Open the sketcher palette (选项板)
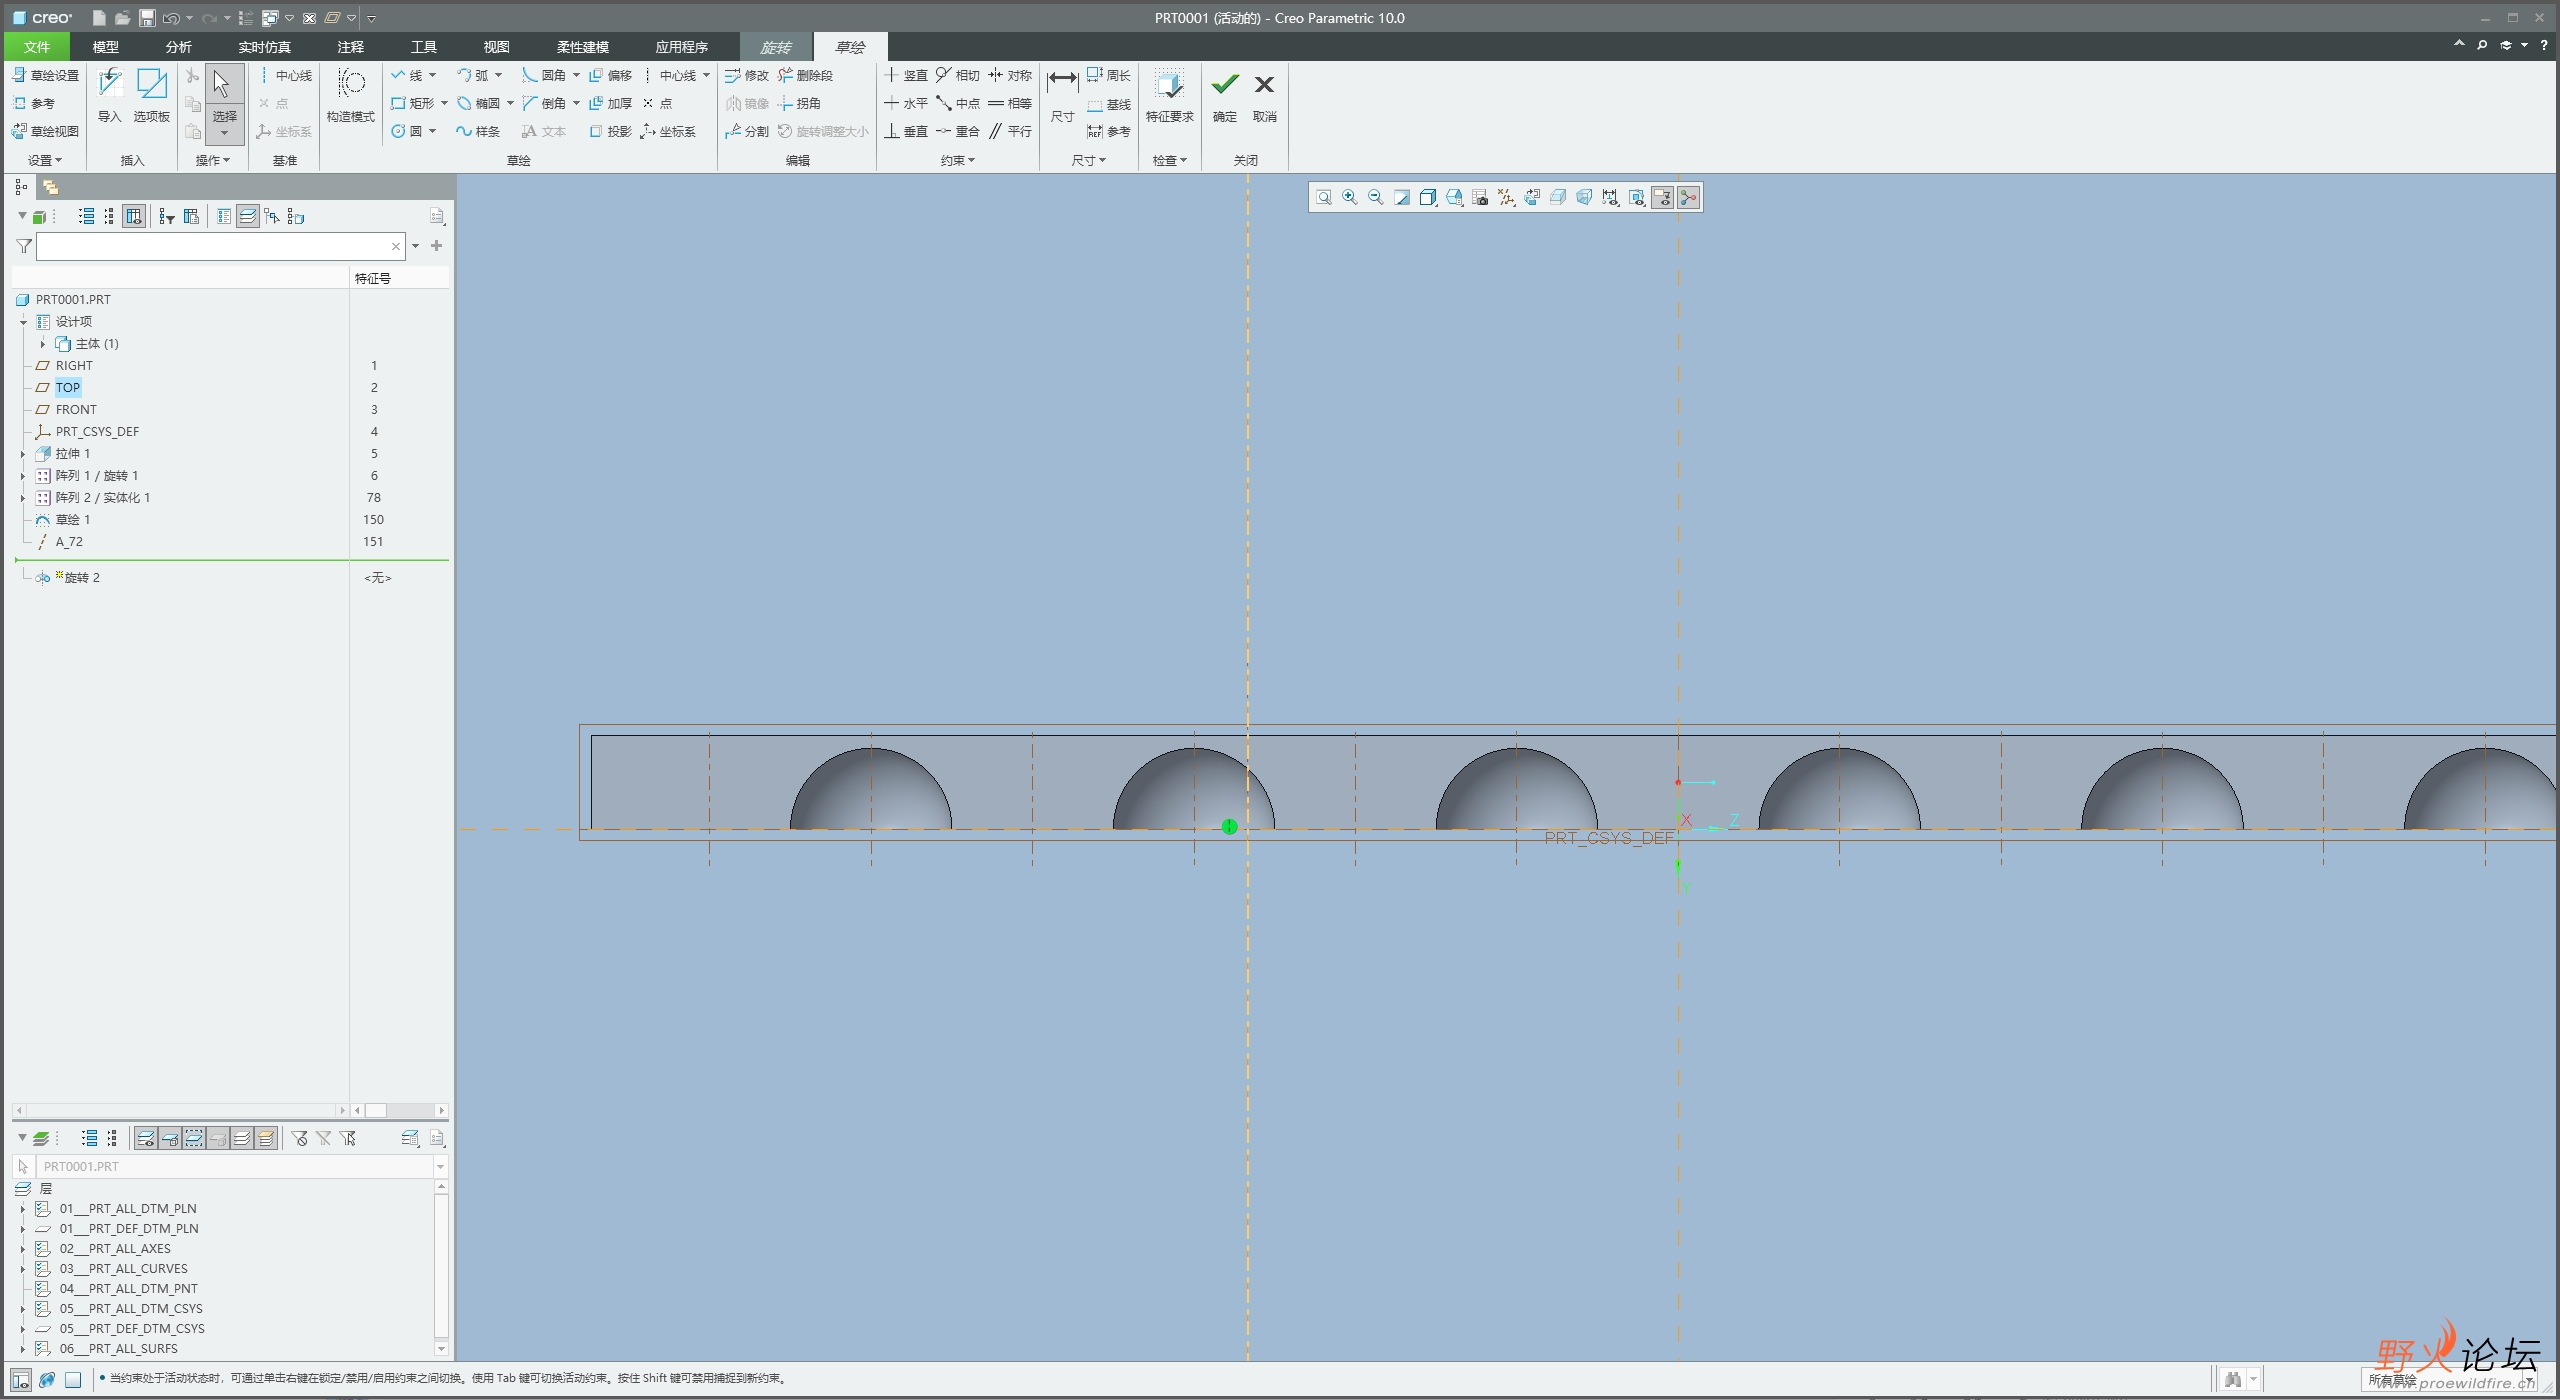 (152, 96)
